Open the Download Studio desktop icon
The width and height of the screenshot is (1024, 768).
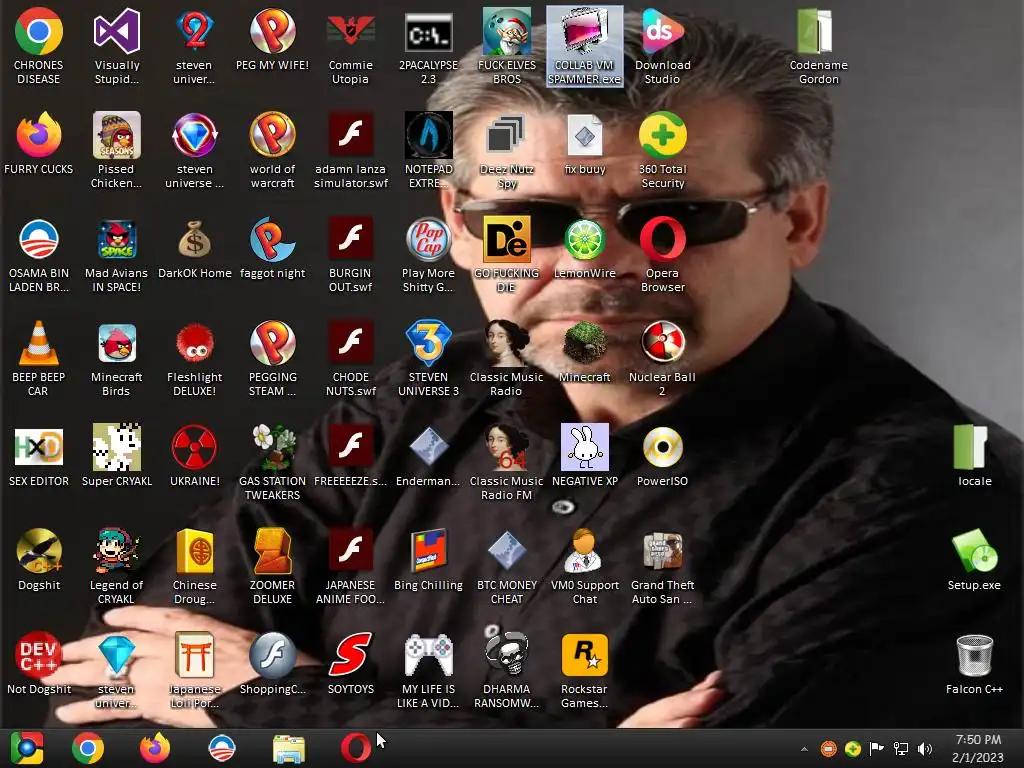(663, 31)
